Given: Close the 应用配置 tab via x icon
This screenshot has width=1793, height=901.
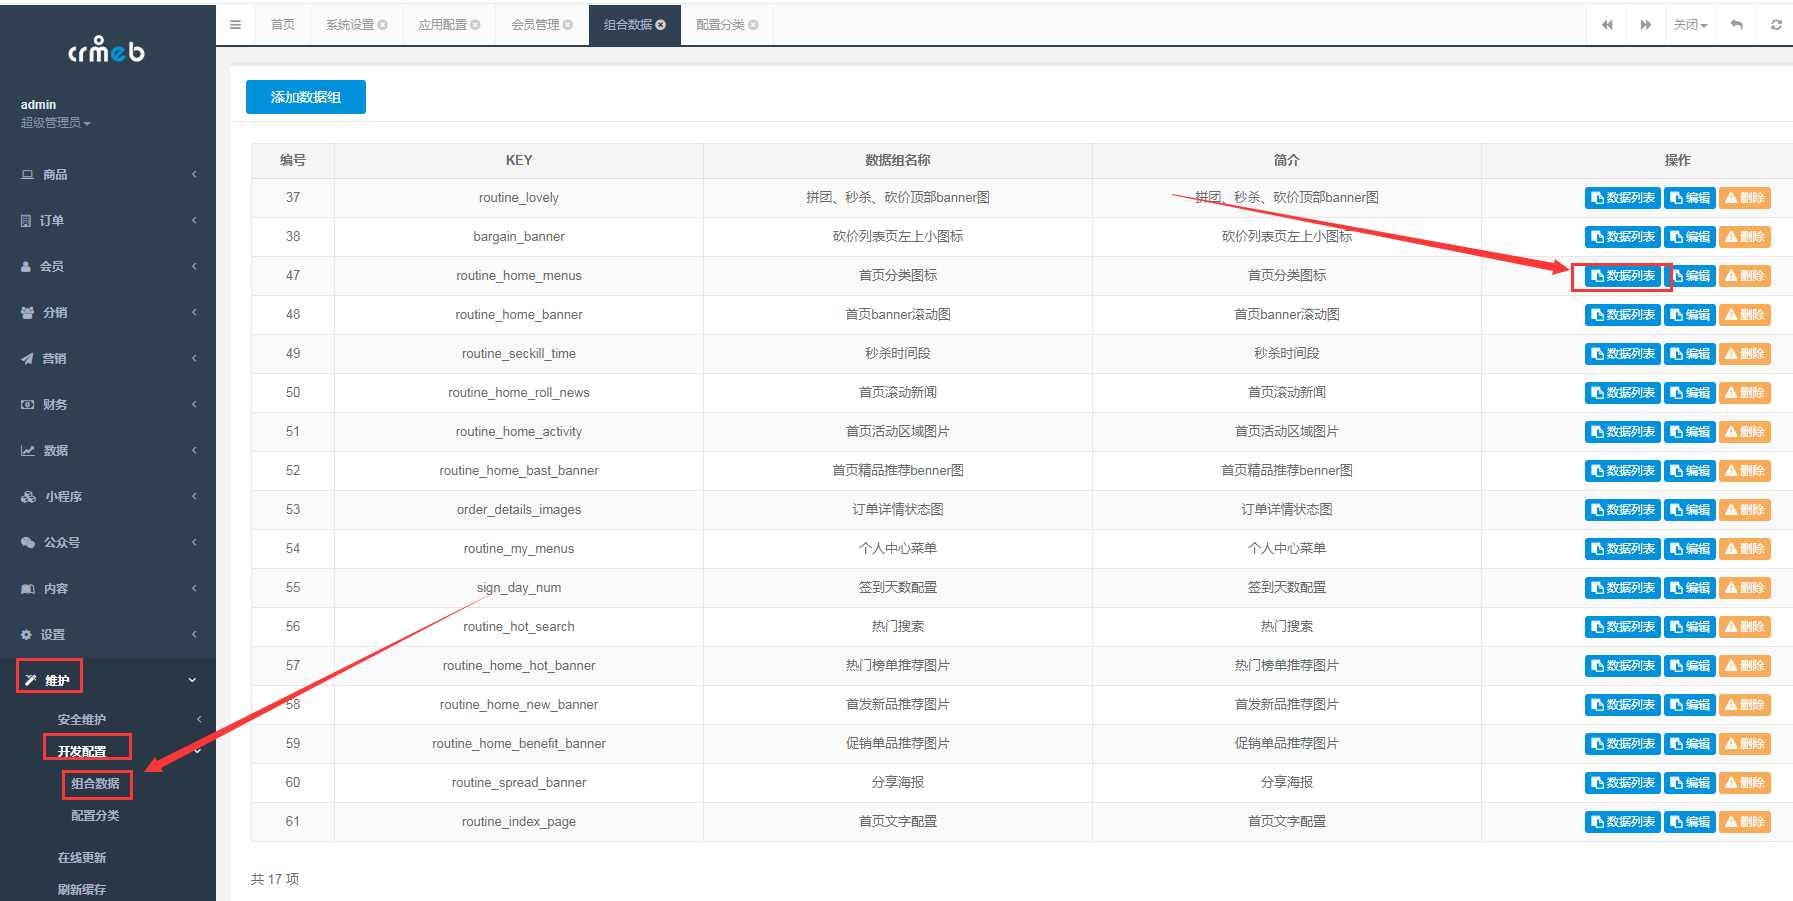Looking at the screenshot, I should [x=475, y=25].
